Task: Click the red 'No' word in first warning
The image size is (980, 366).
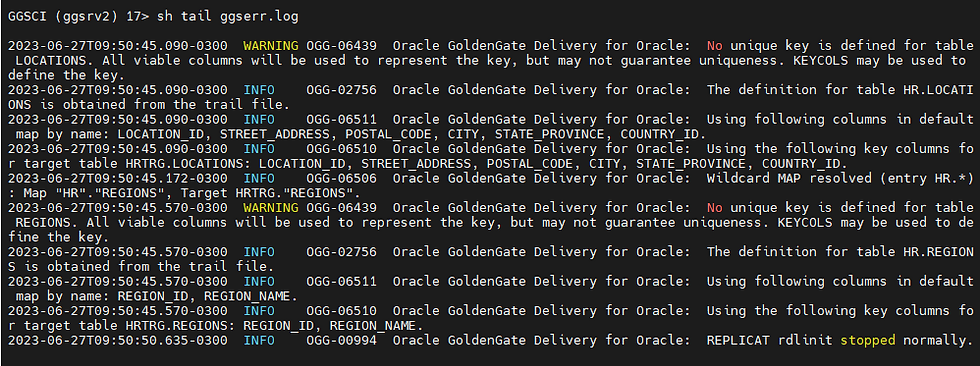Action: (x=714, y=46)
